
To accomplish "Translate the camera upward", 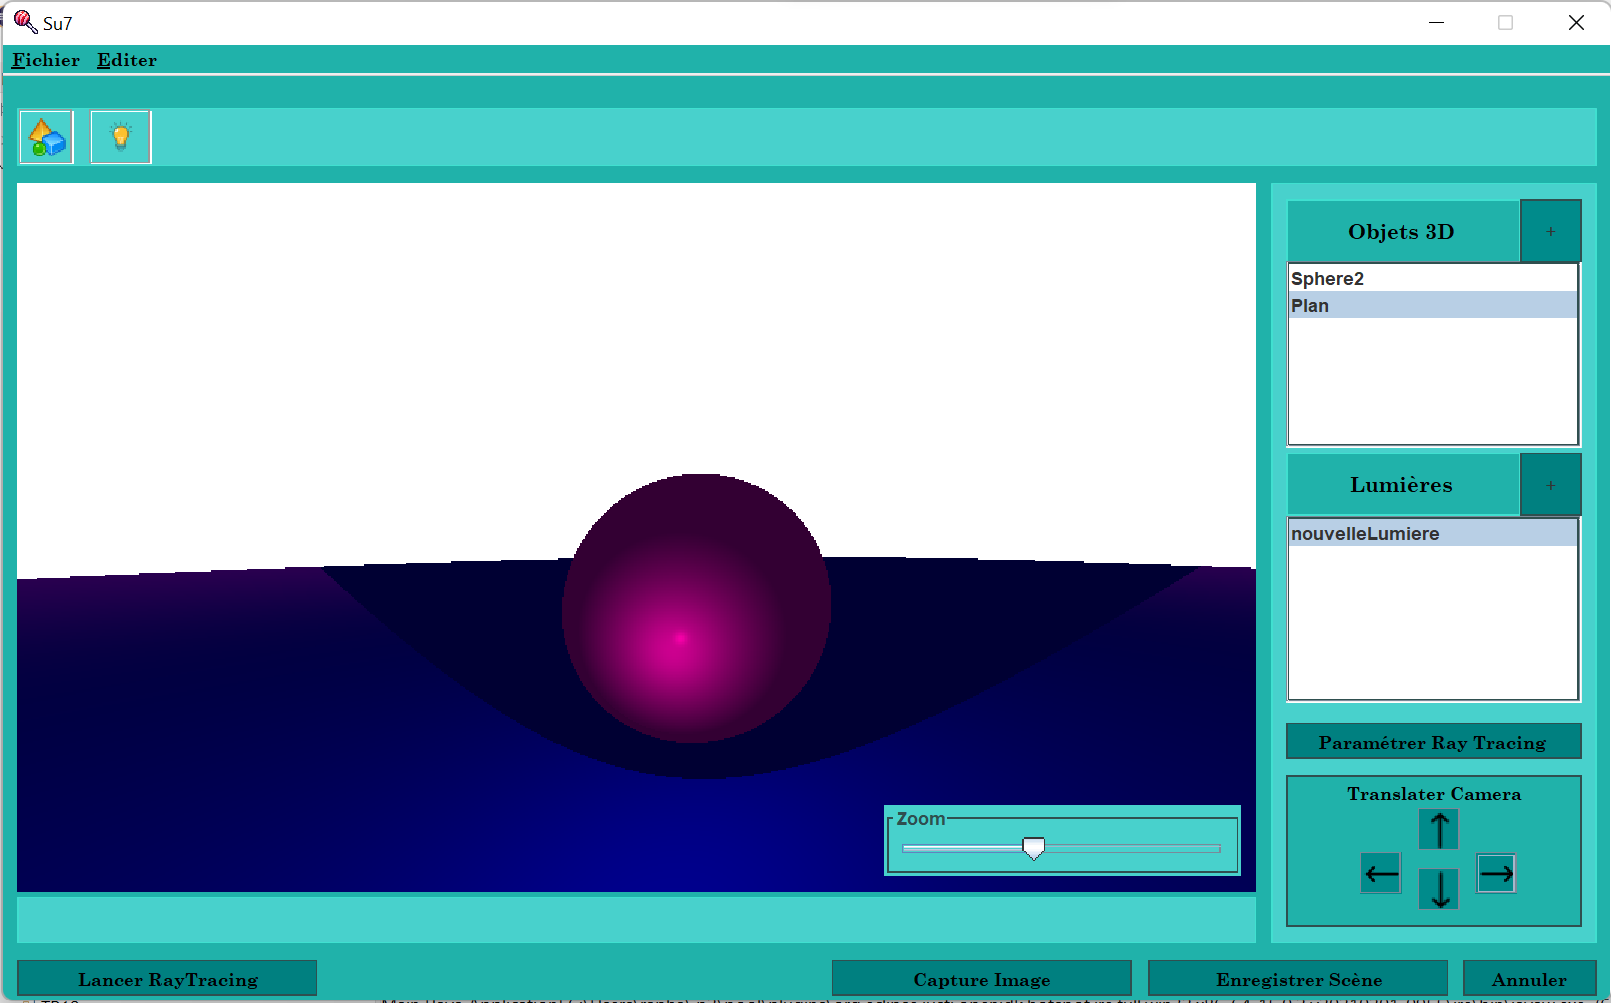I will tap(1438, 829).
